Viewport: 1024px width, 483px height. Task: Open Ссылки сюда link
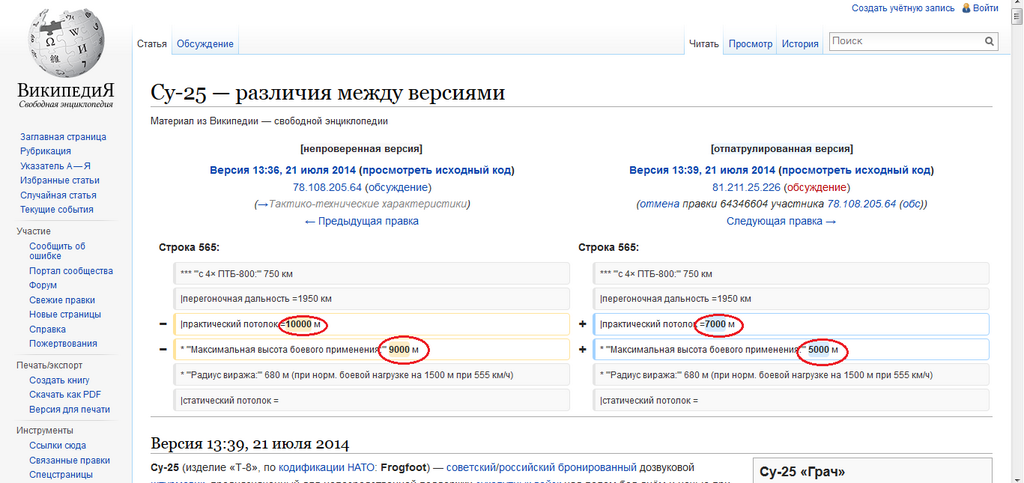click(x=57, y=446)
